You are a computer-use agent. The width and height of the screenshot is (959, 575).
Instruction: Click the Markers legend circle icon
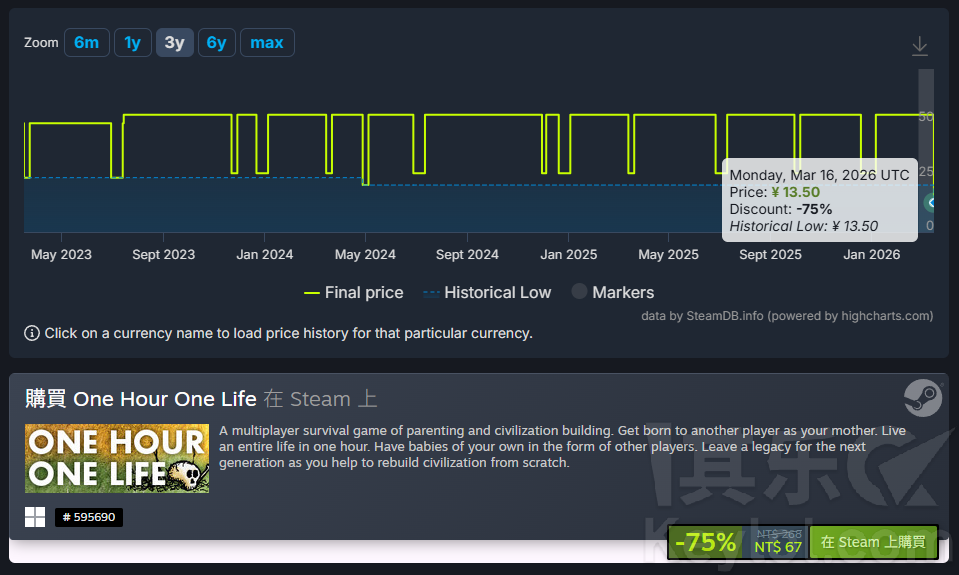click(579, 292)
